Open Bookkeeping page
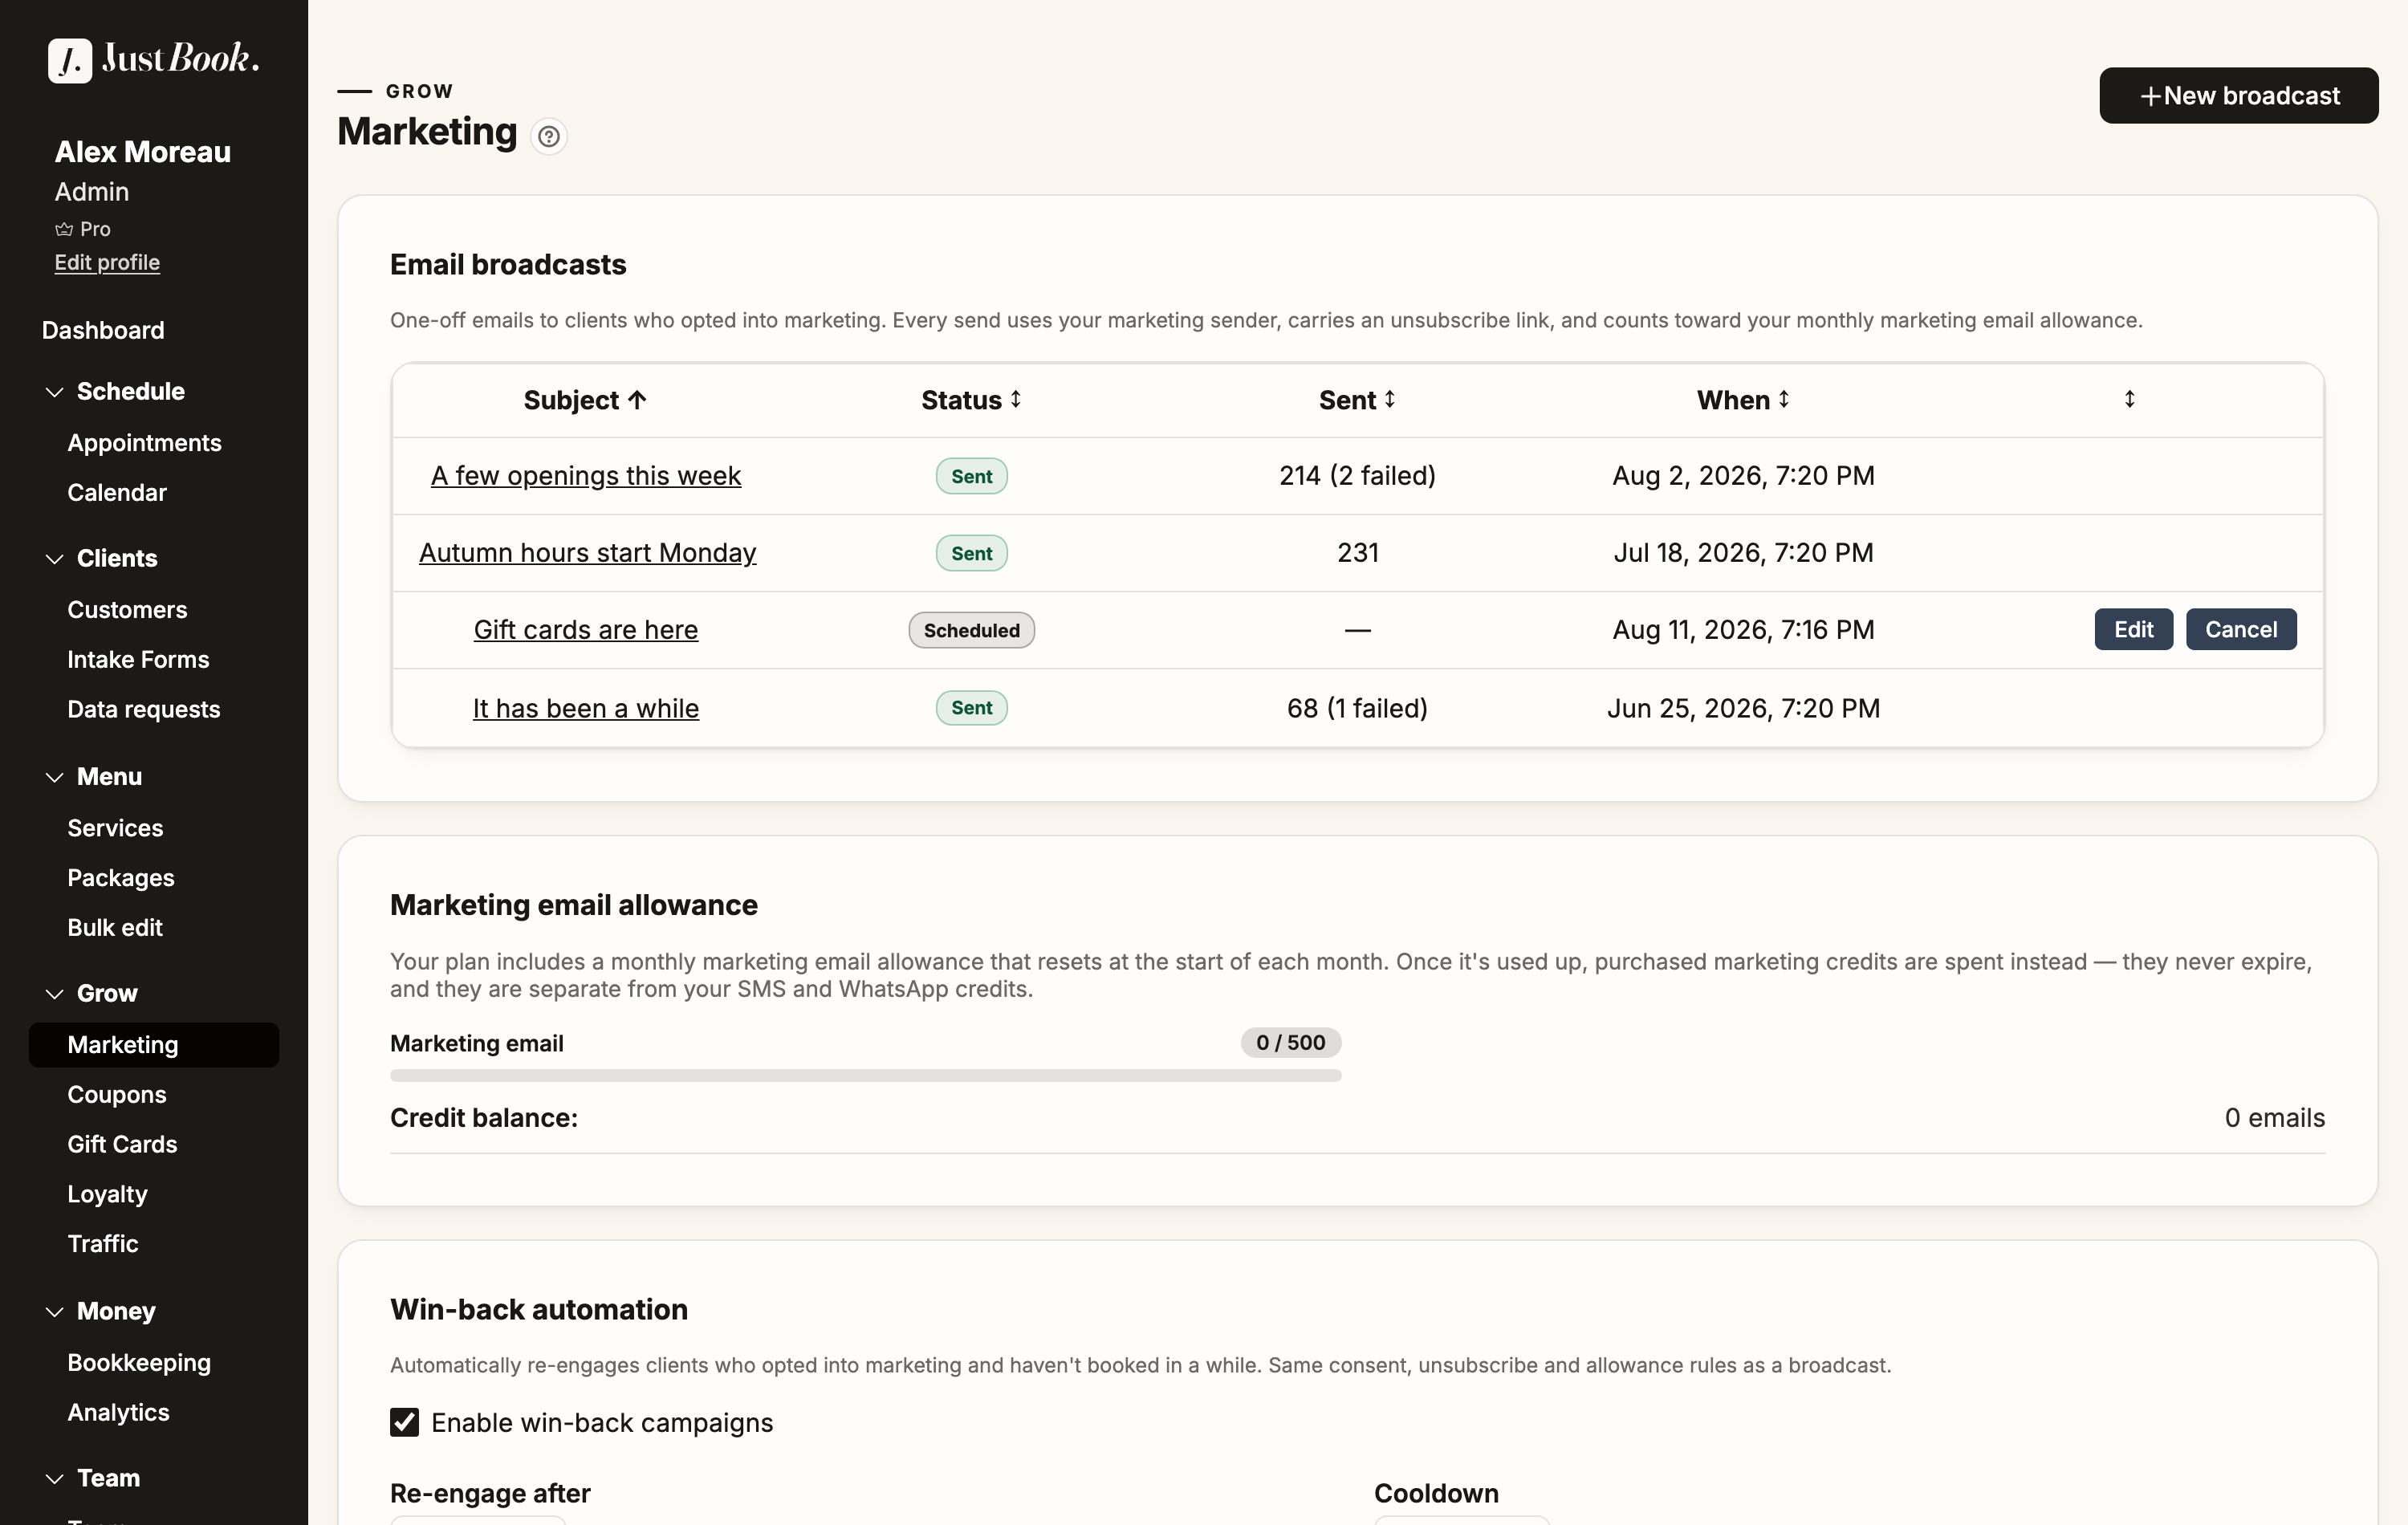The height and width of the screenshot is (1525, 2408). tap(139, 1363)
